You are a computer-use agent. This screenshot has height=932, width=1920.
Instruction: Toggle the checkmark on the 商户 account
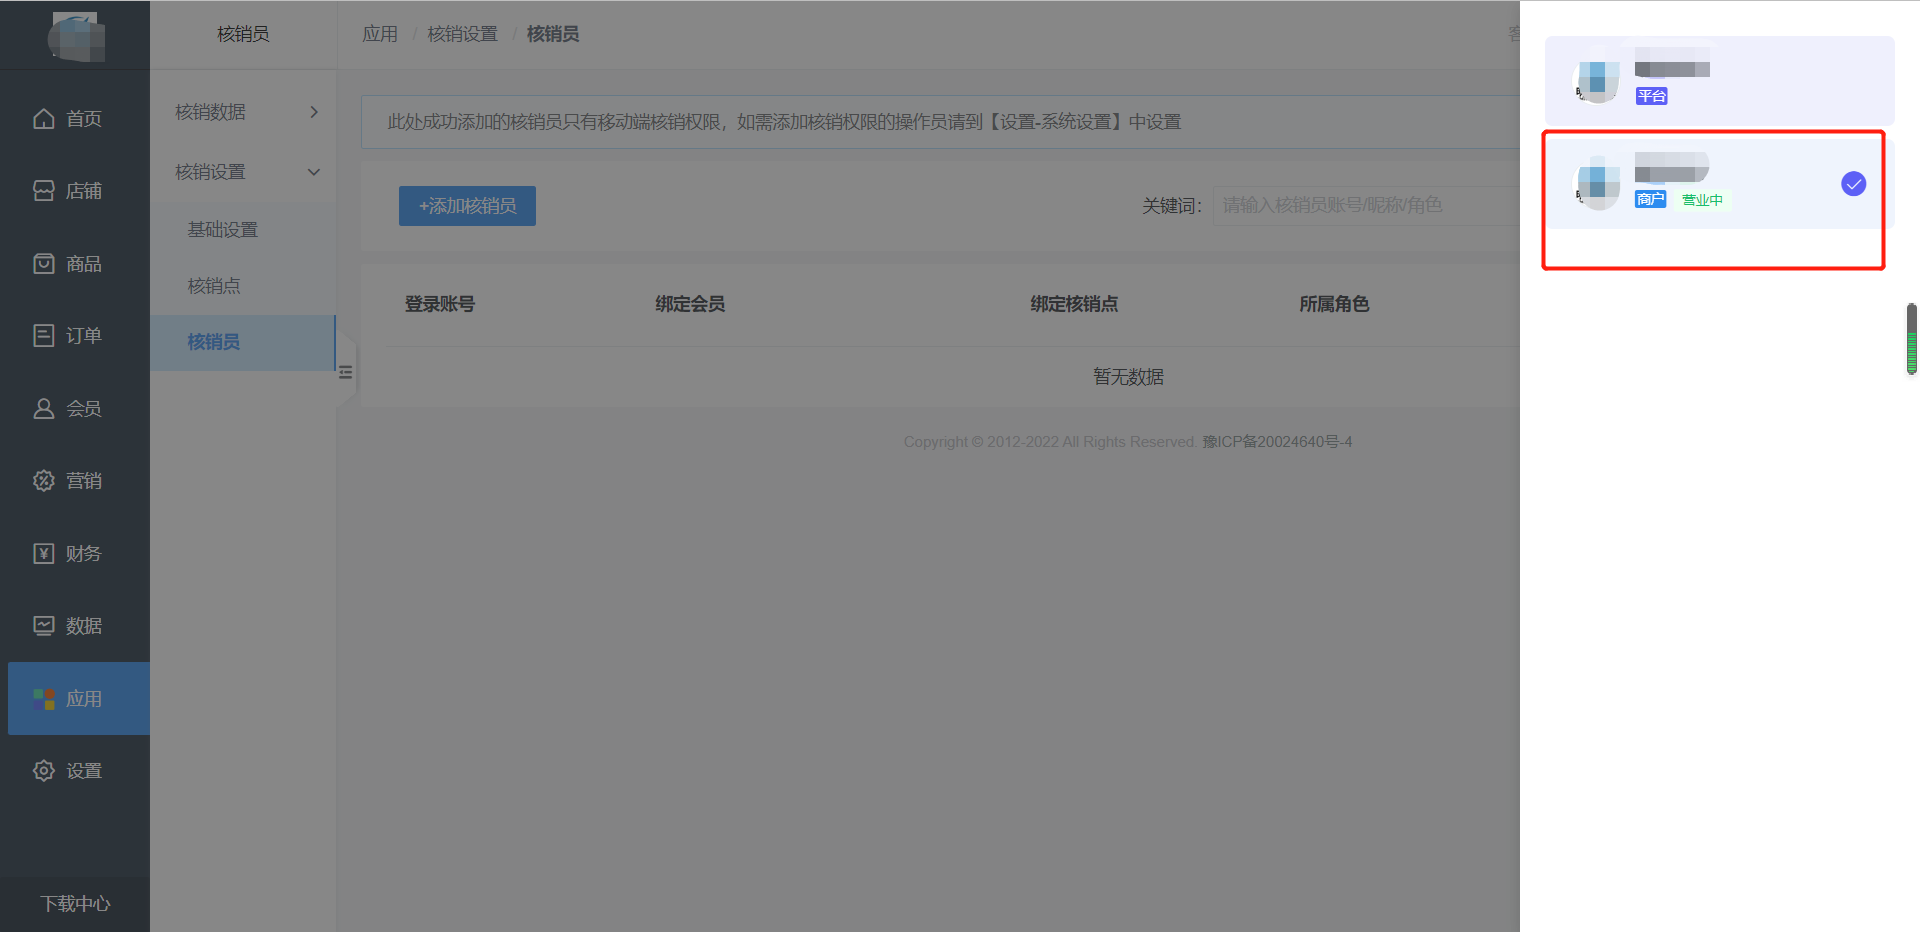pos(1853,184)
